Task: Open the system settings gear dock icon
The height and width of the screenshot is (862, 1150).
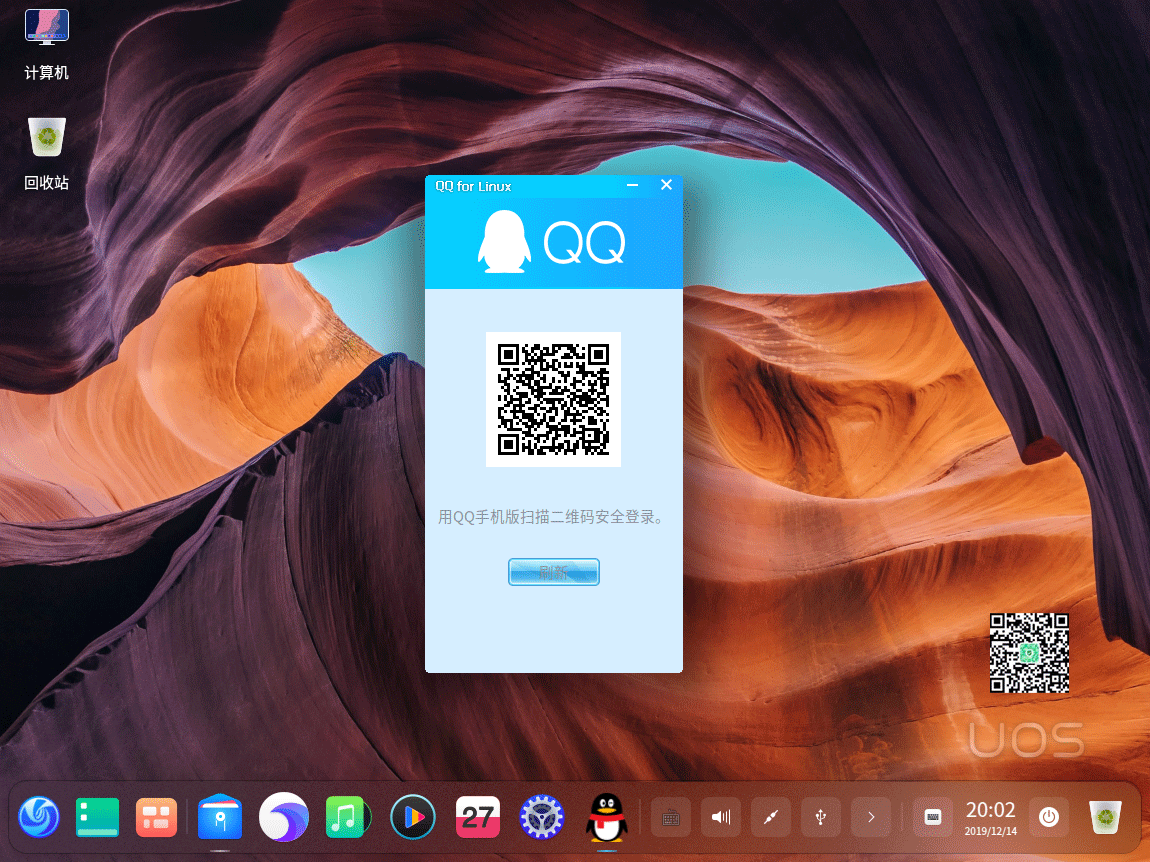Action: pos(541,817)
